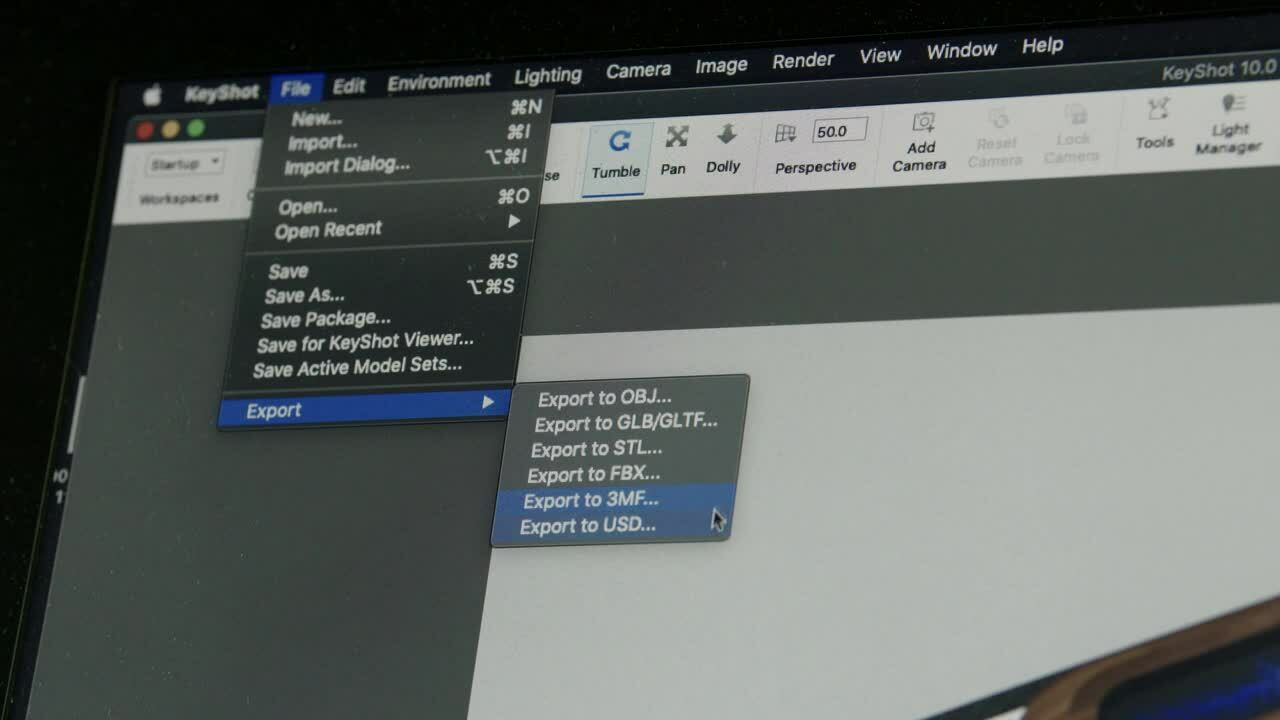
Task: Click Save for KeyShot Viewer
Action: click(365, 343)
